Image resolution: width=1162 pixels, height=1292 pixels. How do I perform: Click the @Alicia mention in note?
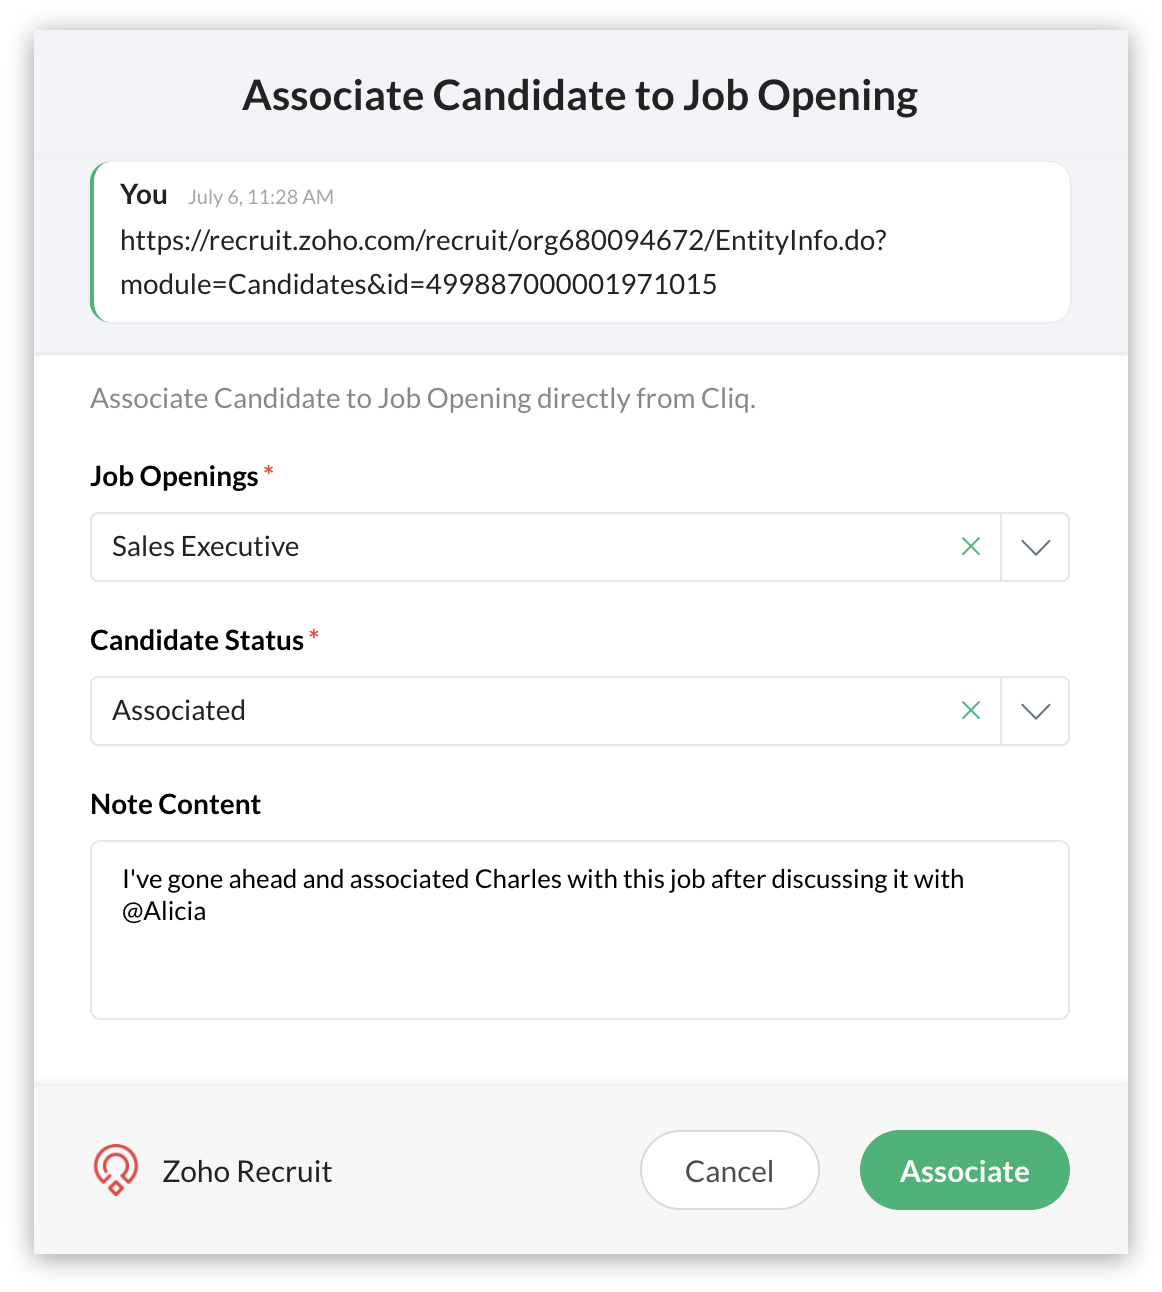[164, 911]
